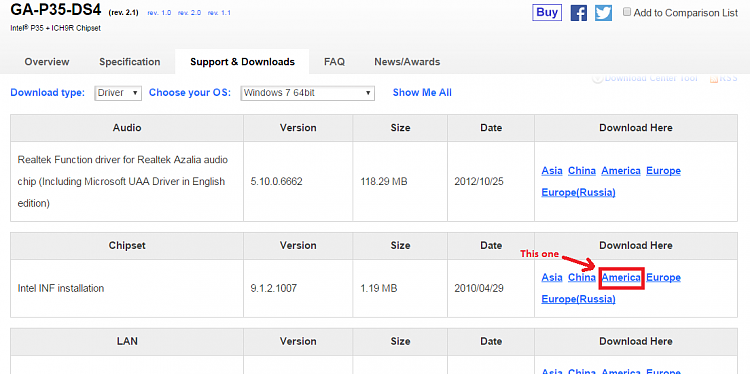Download the Chipset driver from America
Screen dimensions: 750x374
tap(621, 277)
